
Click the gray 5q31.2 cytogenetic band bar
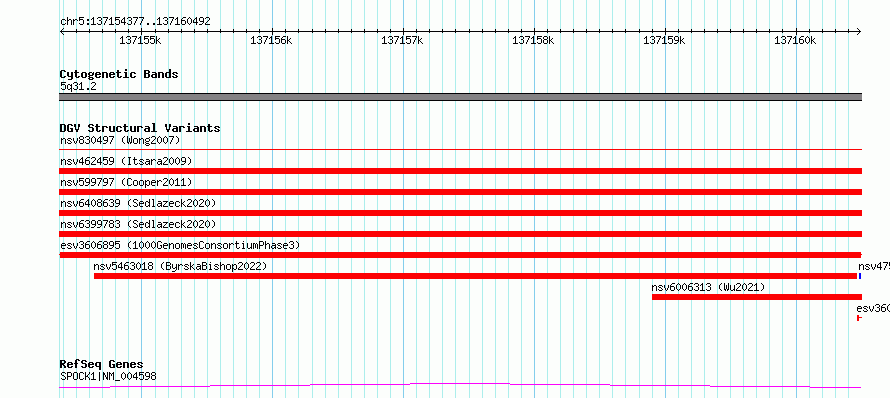[460, 97]
